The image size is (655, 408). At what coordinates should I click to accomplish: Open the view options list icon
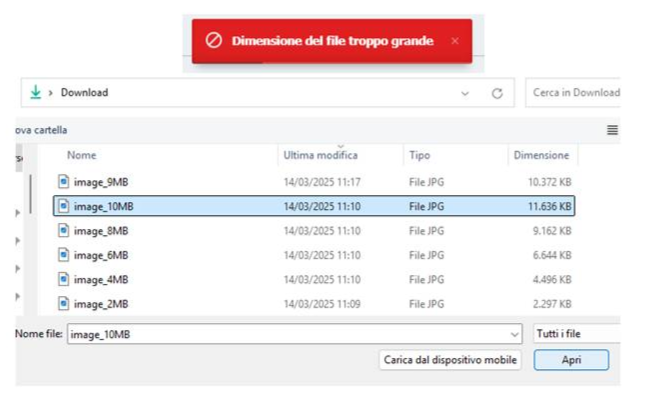[x=612, y=130]
